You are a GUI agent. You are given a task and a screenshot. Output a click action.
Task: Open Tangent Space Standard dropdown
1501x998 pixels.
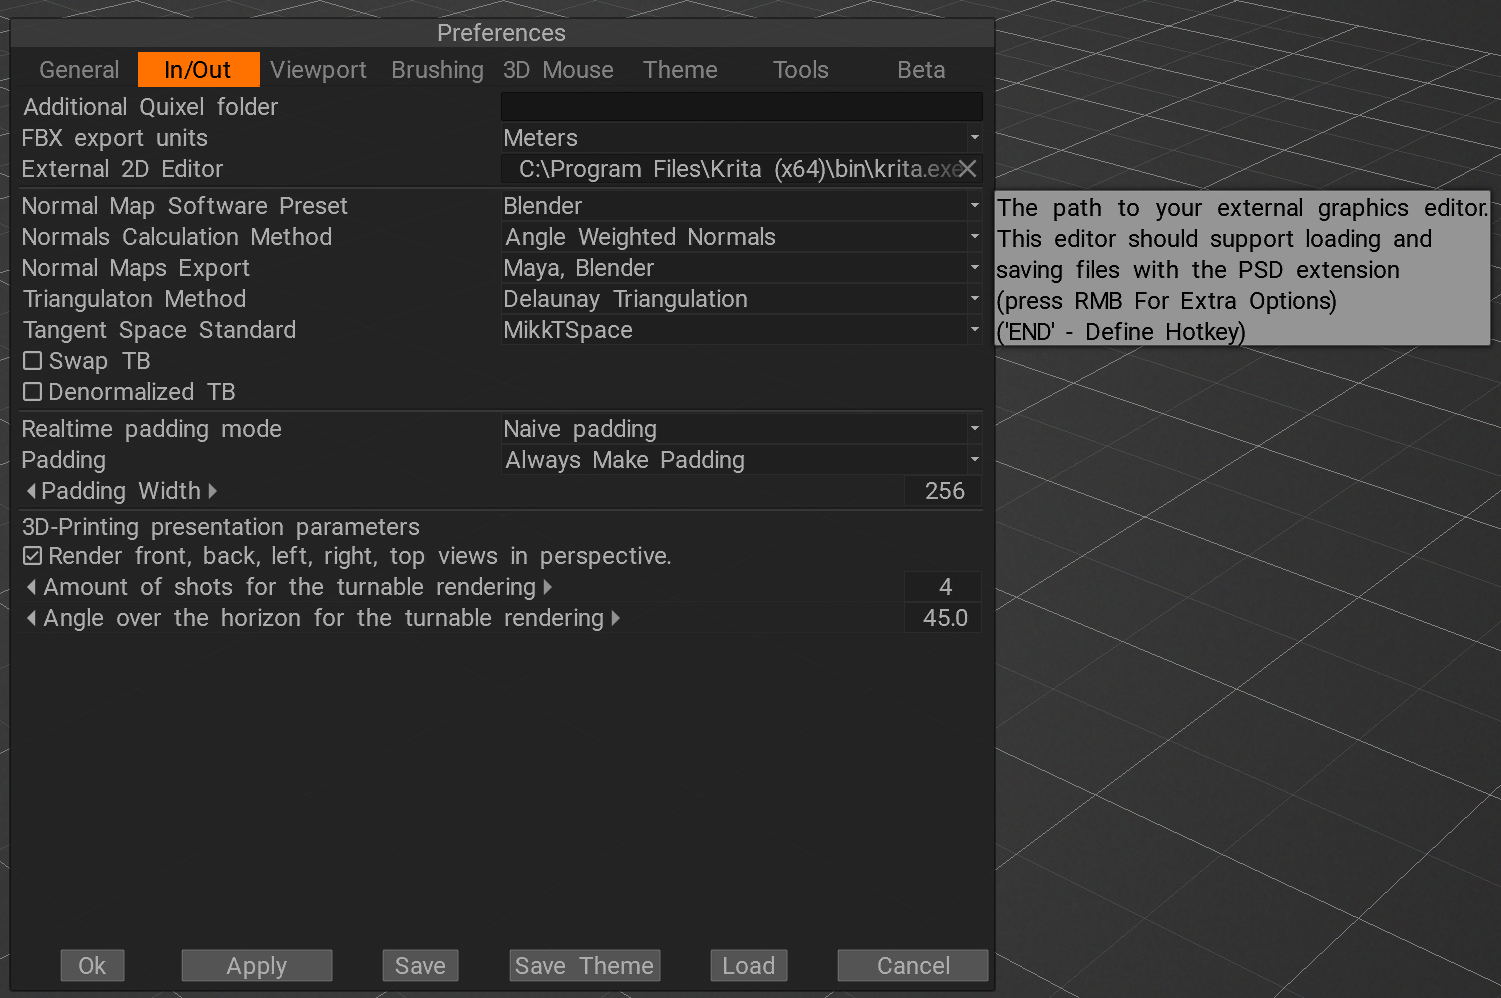tap(742, 330)
